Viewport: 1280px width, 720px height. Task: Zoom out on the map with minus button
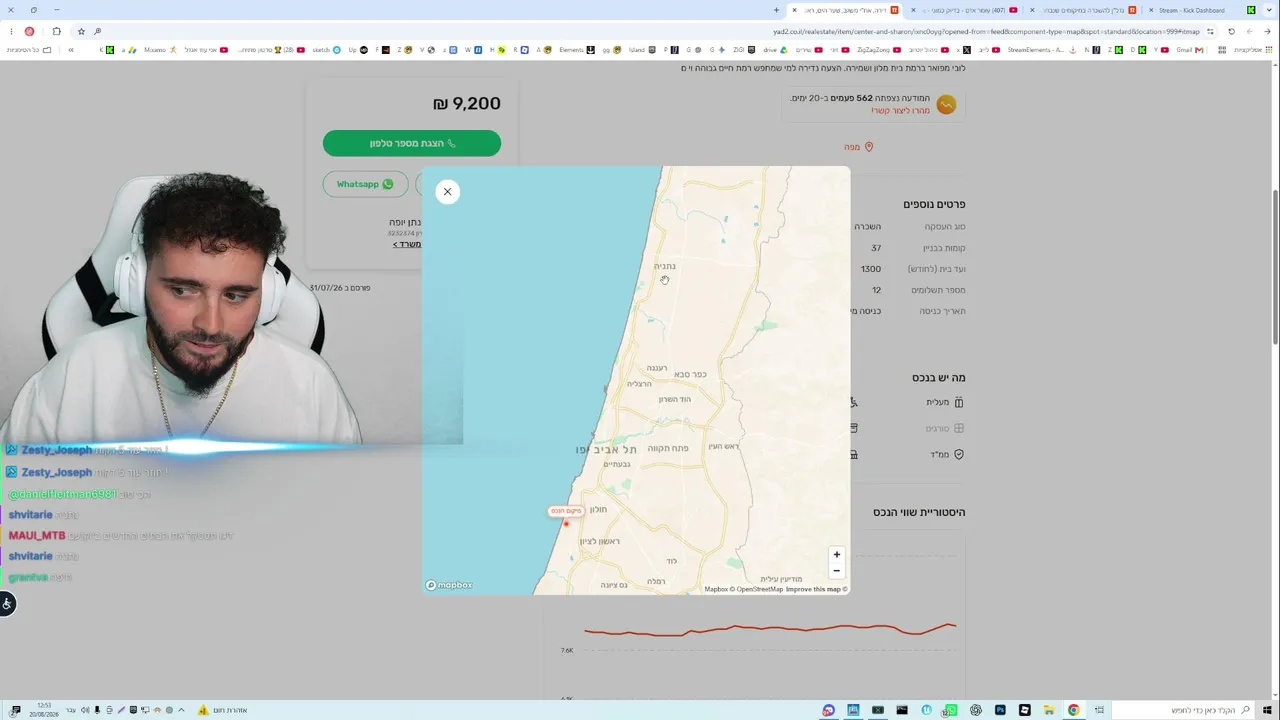point(837,571)
